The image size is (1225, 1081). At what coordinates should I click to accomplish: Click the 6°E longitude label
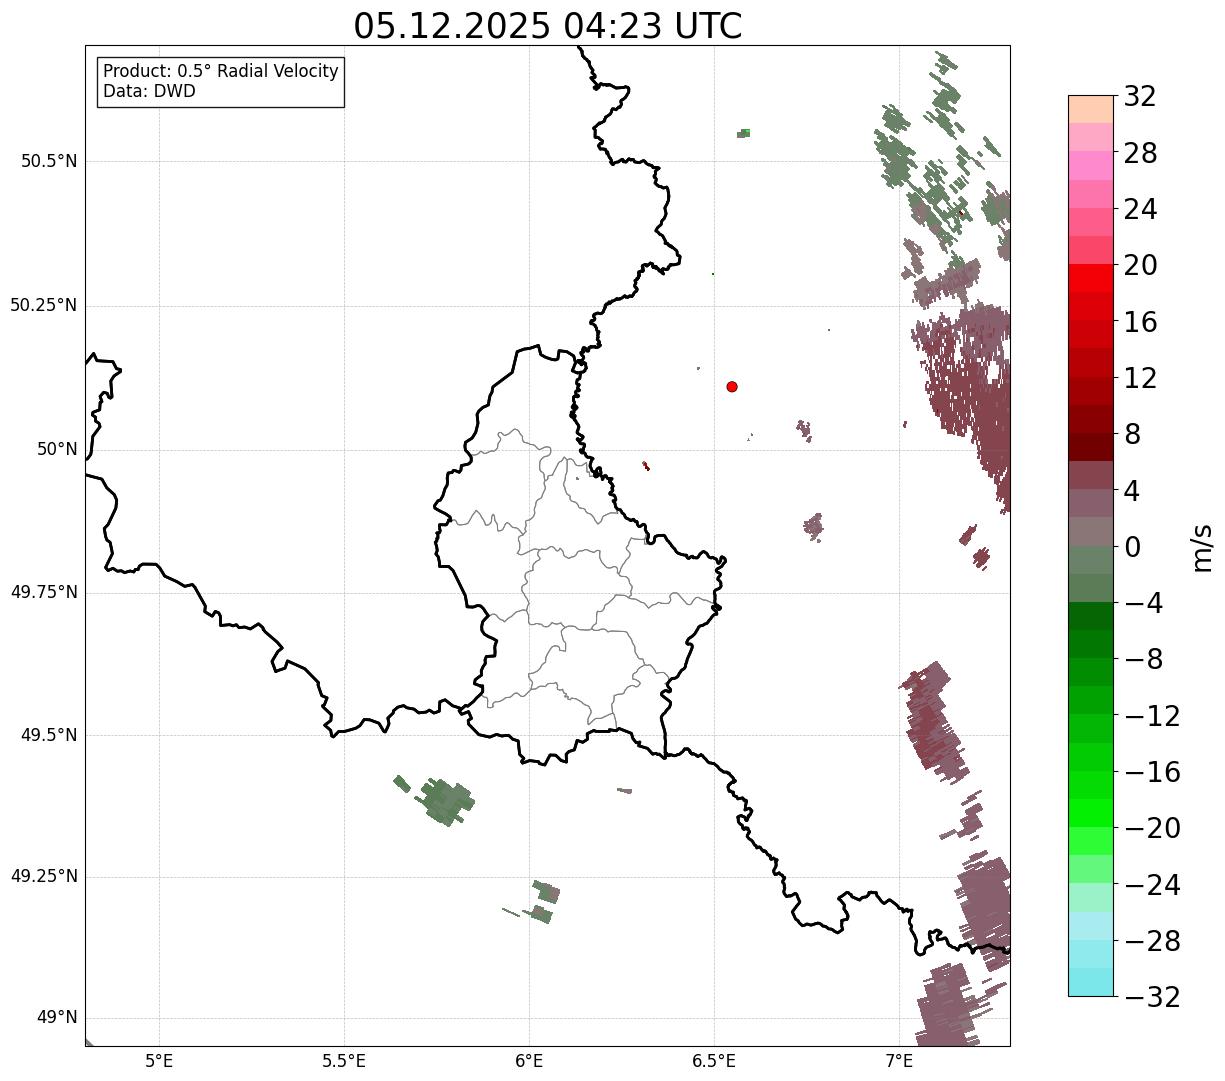[x=529, y=1062]
